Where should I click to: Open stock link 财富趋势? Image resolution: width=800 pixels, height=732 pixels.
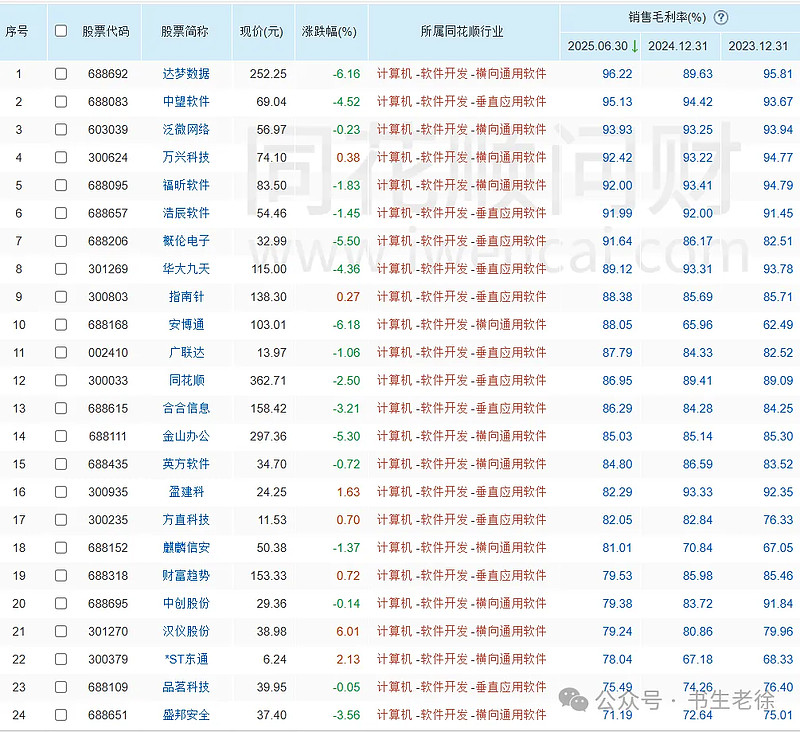pos(186,575)
